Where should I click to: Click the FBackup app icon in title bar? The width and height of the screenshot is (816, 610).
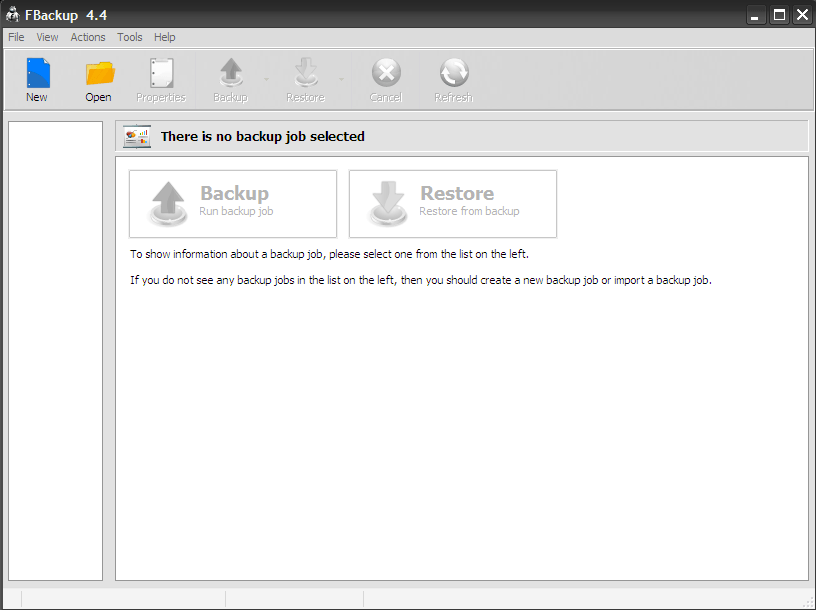click(x=12, y=15)
